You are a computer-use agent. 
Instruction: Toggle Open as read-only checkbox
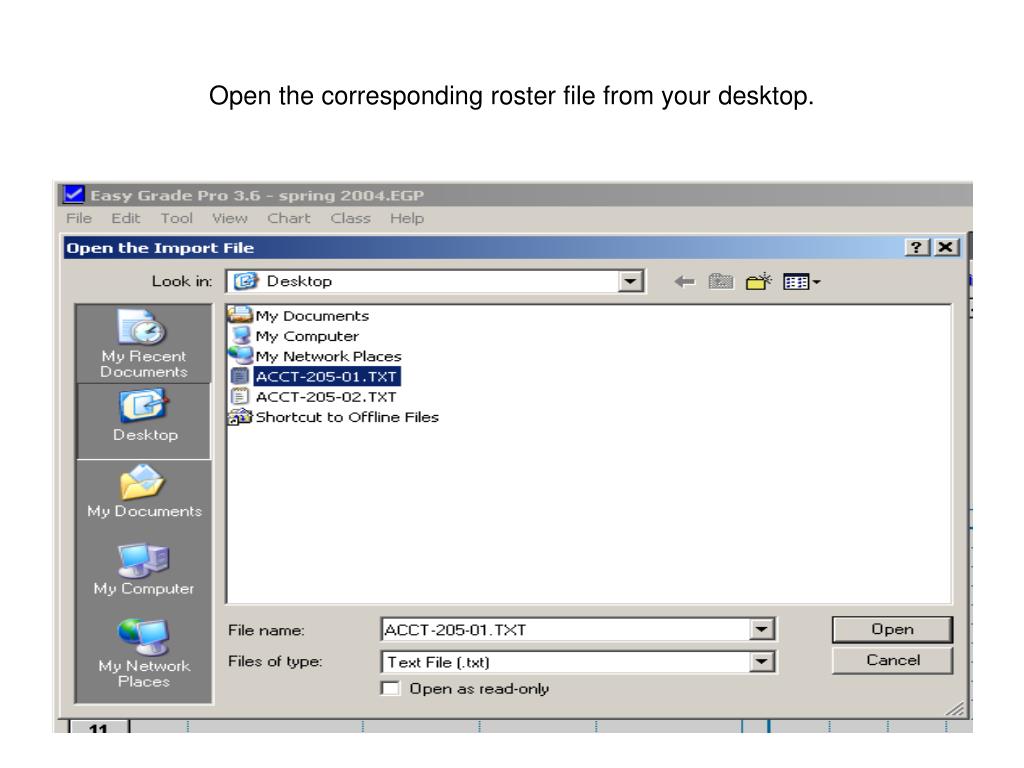point(390,688)
